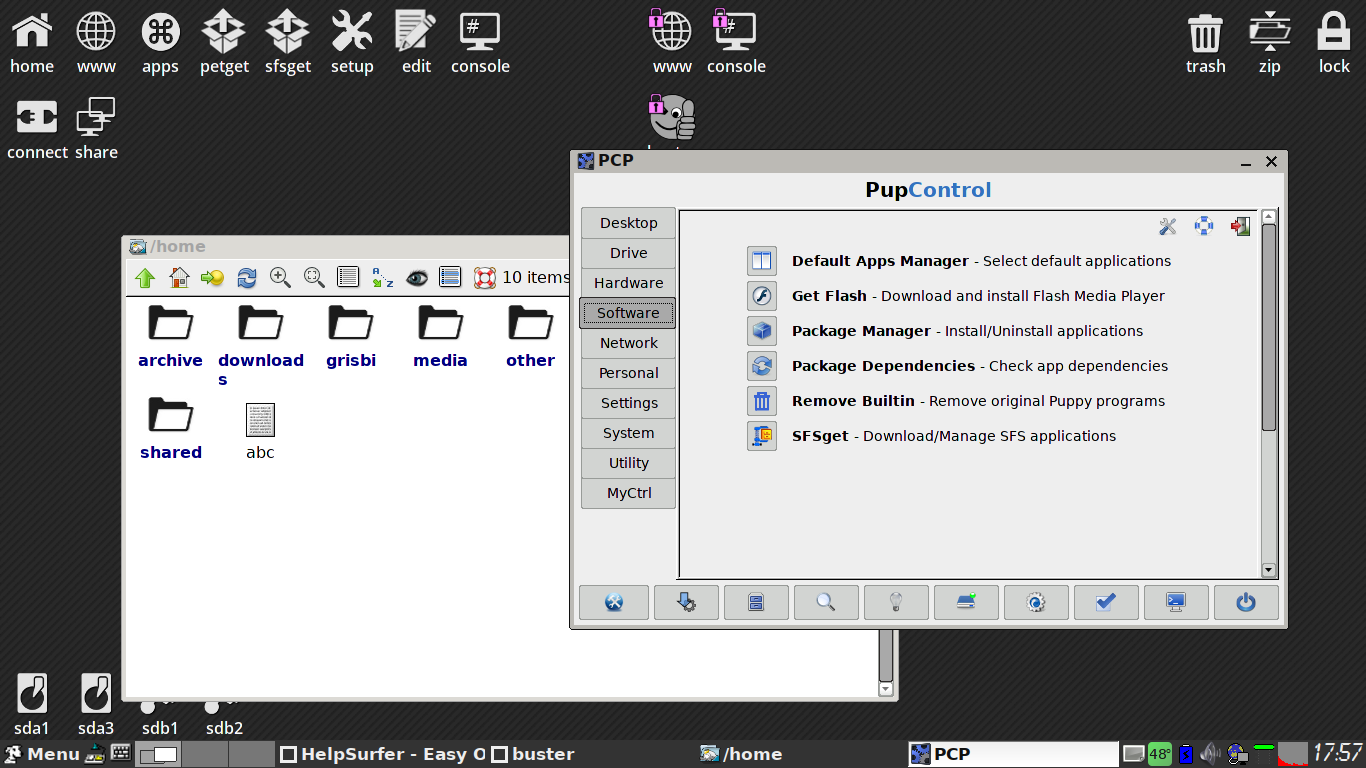The width and height of the screenshot is (1366, 768).
Task: Select the abc file in /home
Action: point(260,431)
